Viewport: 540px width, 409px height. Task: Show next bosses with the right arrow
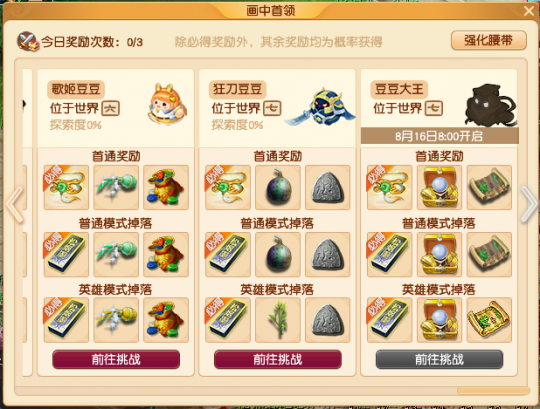529,204
